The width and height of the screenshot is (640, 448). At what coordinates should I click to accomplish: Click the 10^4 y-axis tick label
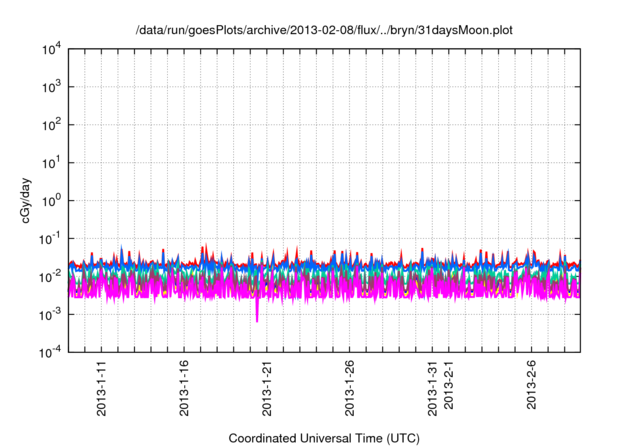pyautogui.click(x=51, y=50)
